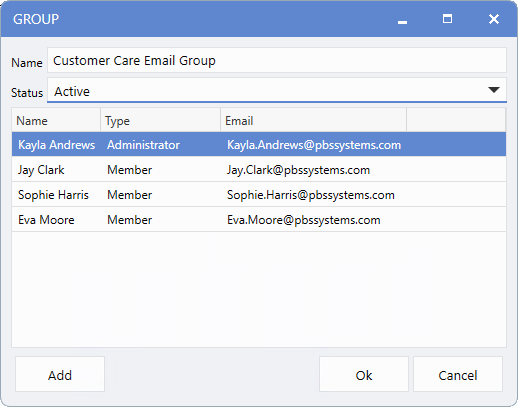Minimize the GROUP dialog window
This screenshot has height=407, width=518.
tap(402, 19)
